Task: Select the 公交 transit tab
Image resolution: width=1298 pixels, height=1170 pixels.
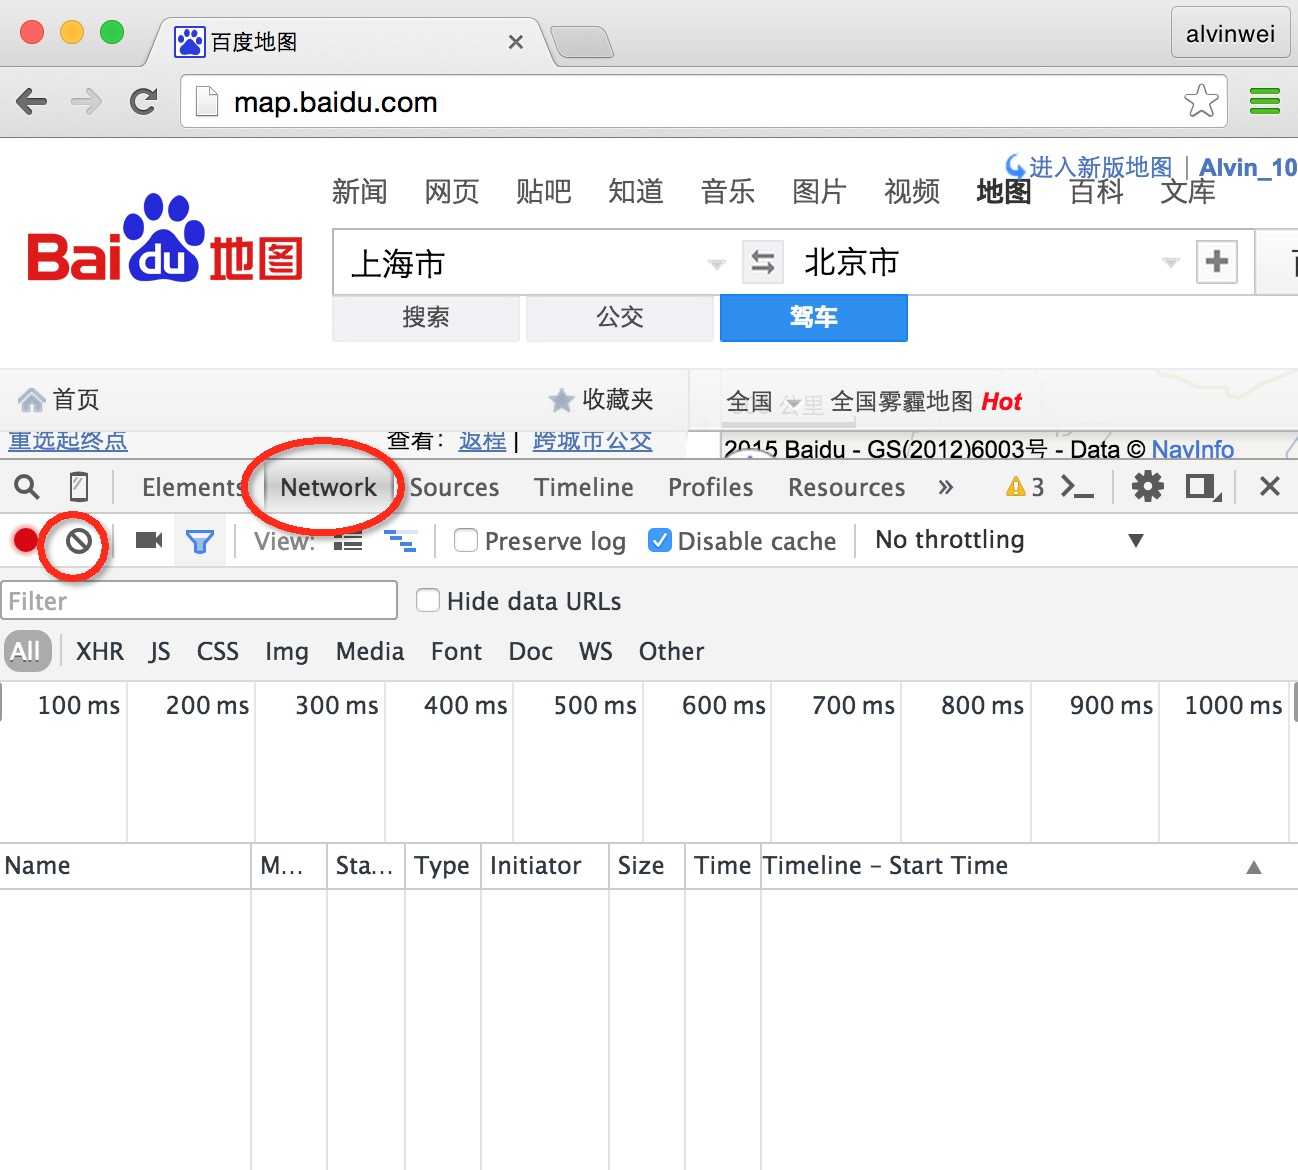Action: [x=620, y=317]
